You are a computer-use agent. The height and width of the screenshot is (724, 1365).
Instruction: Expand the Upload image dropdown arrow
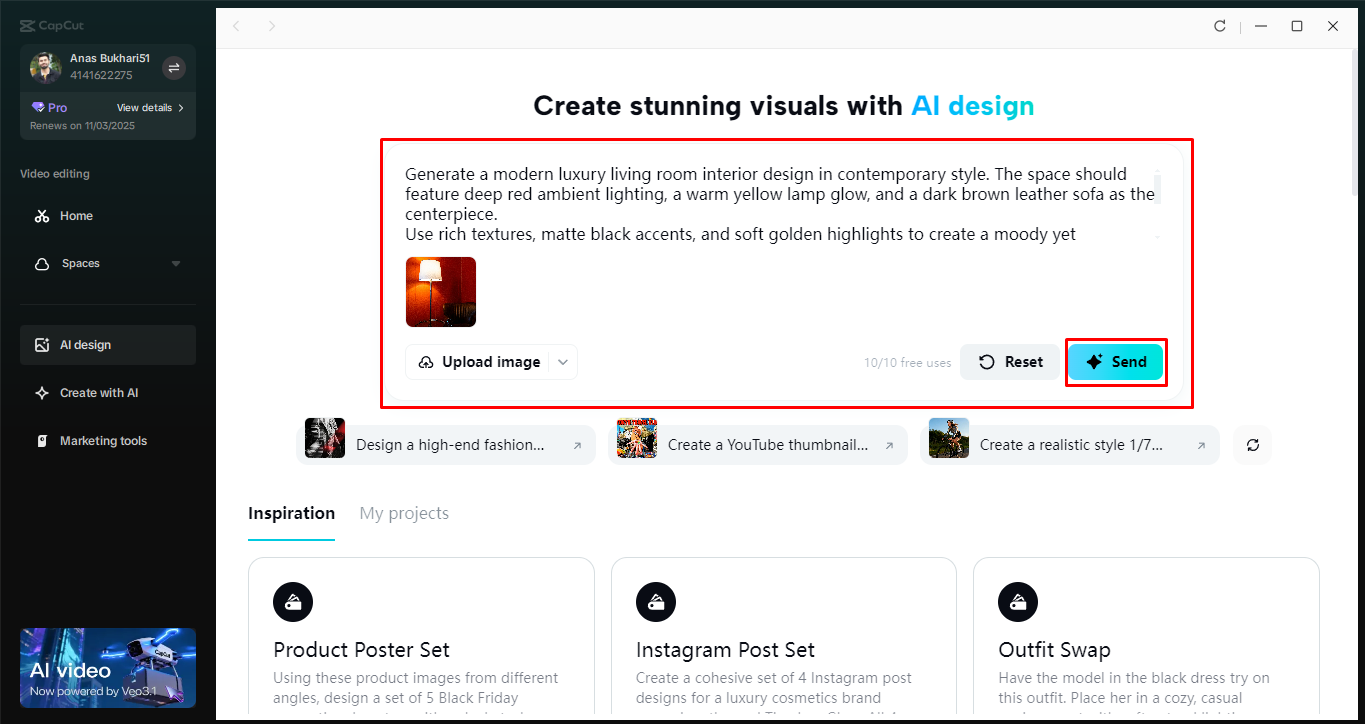[x=563, y=361]
